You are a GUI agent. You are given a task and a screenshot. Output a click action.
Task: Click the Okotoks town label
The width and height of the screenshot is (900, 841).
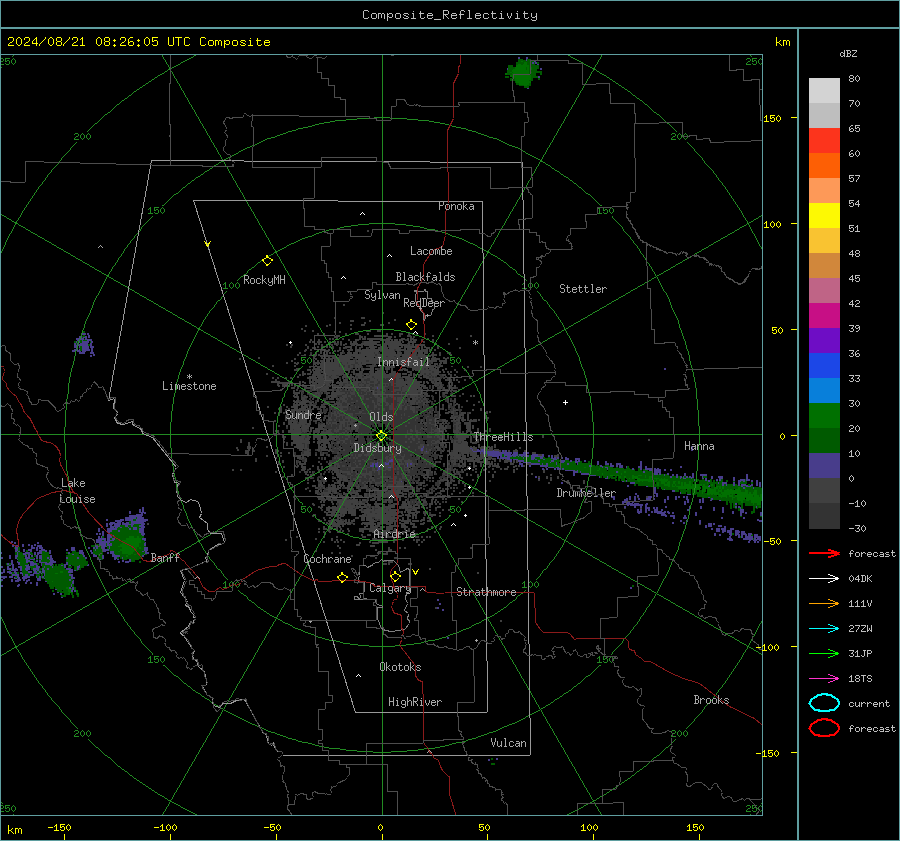[400, 667]
